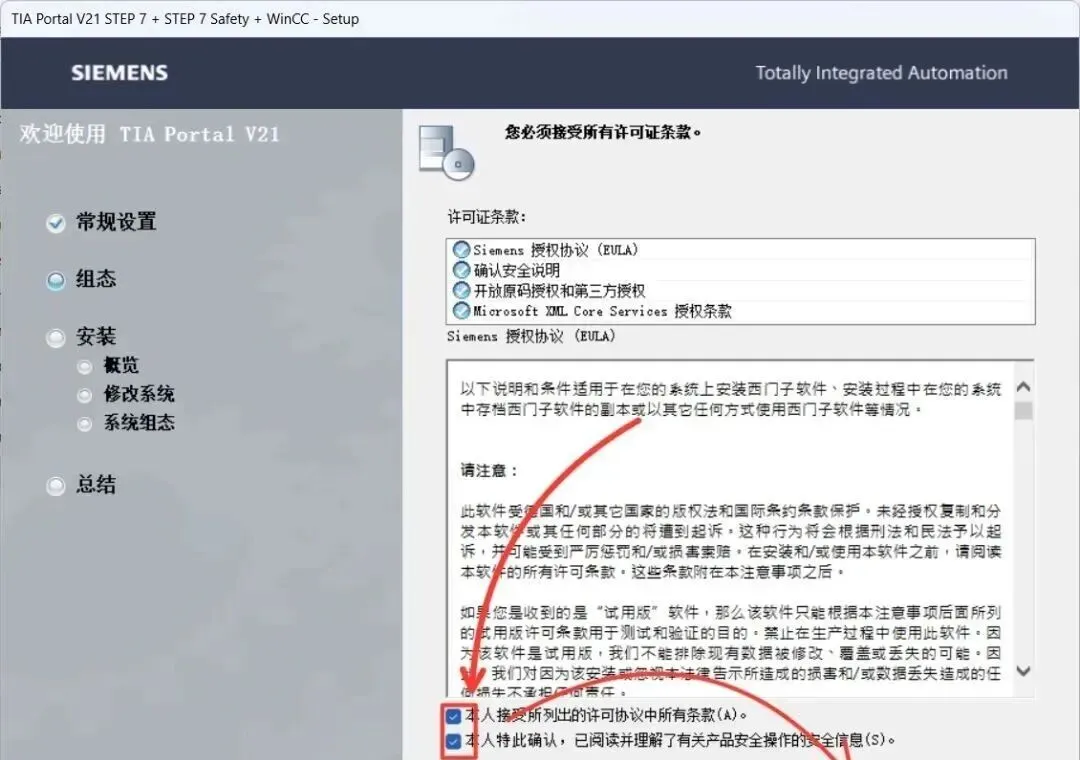Click the scroll down arrow of license text
This screenshot has height=760, width=1080.
pyautogui.click(x=1024, y=670)
